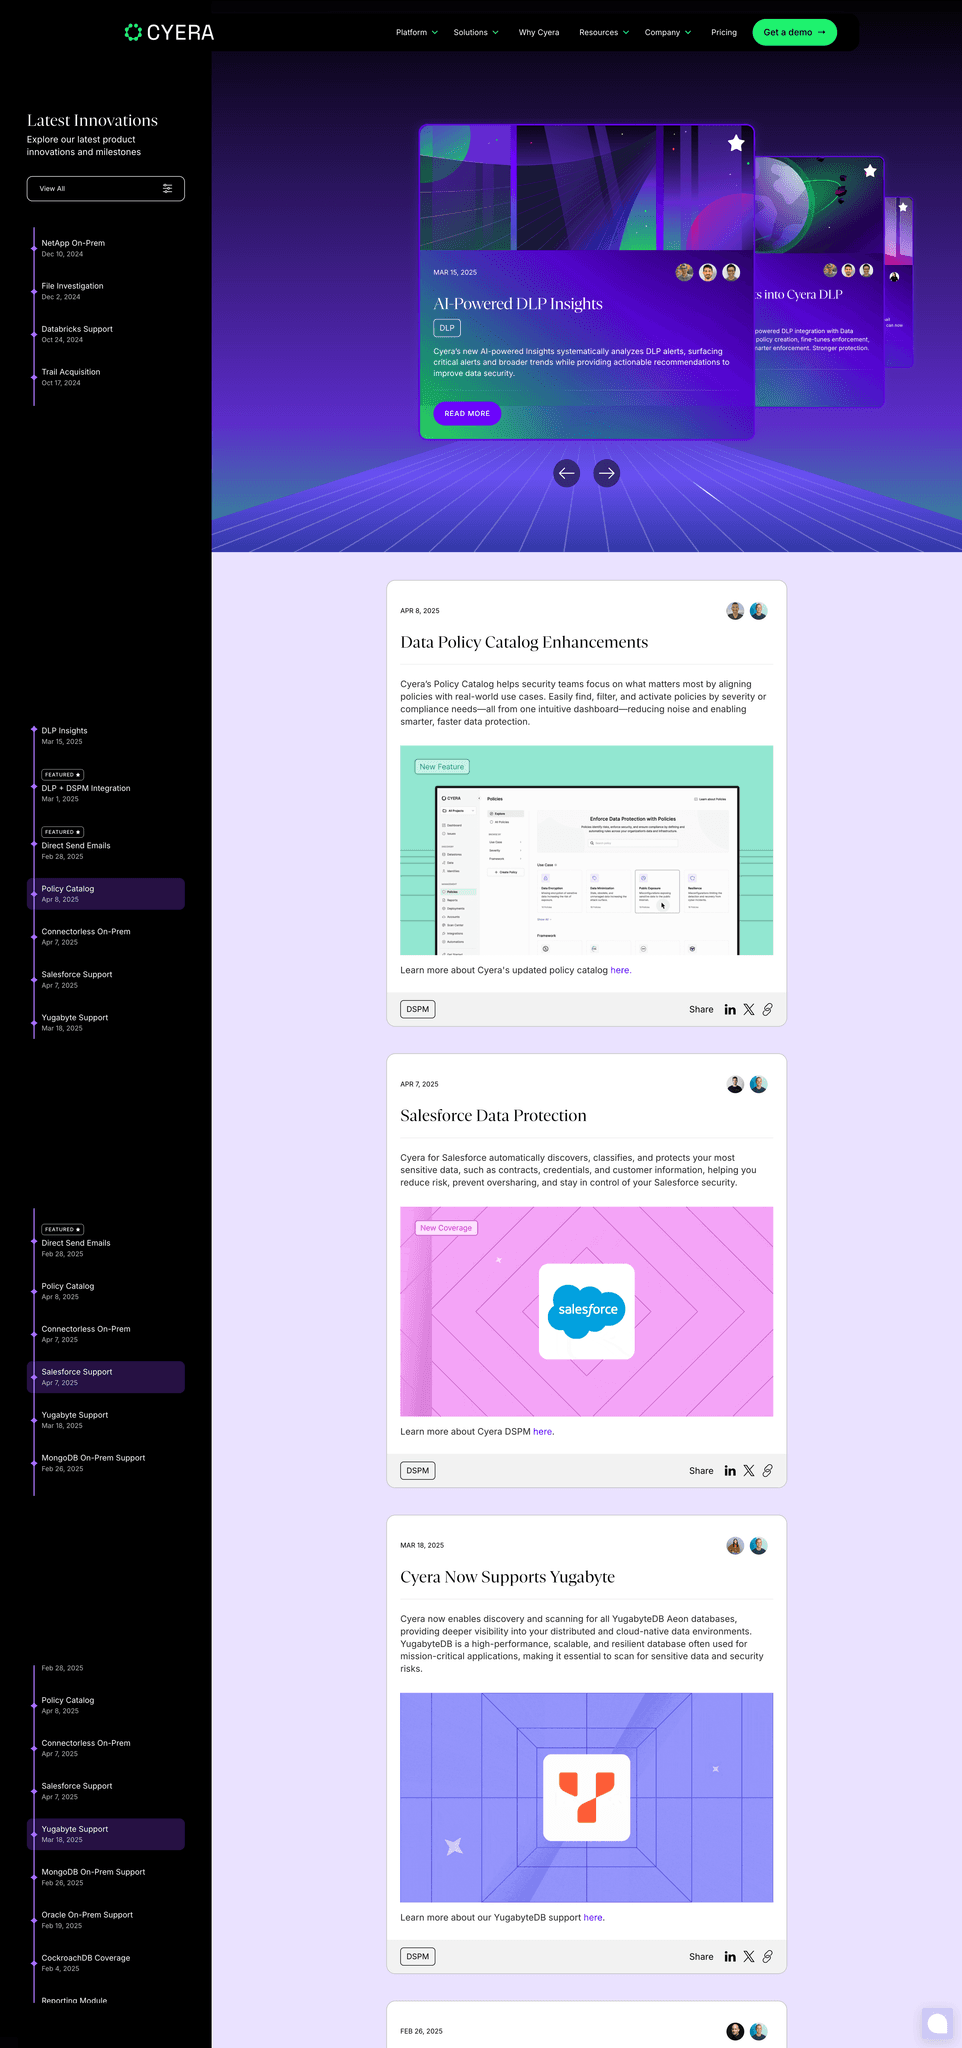Share Data Policy Catalog post on LinkedIn
The width and height of the screenshot is (962, 2048).
click(x=730, y=1010)
